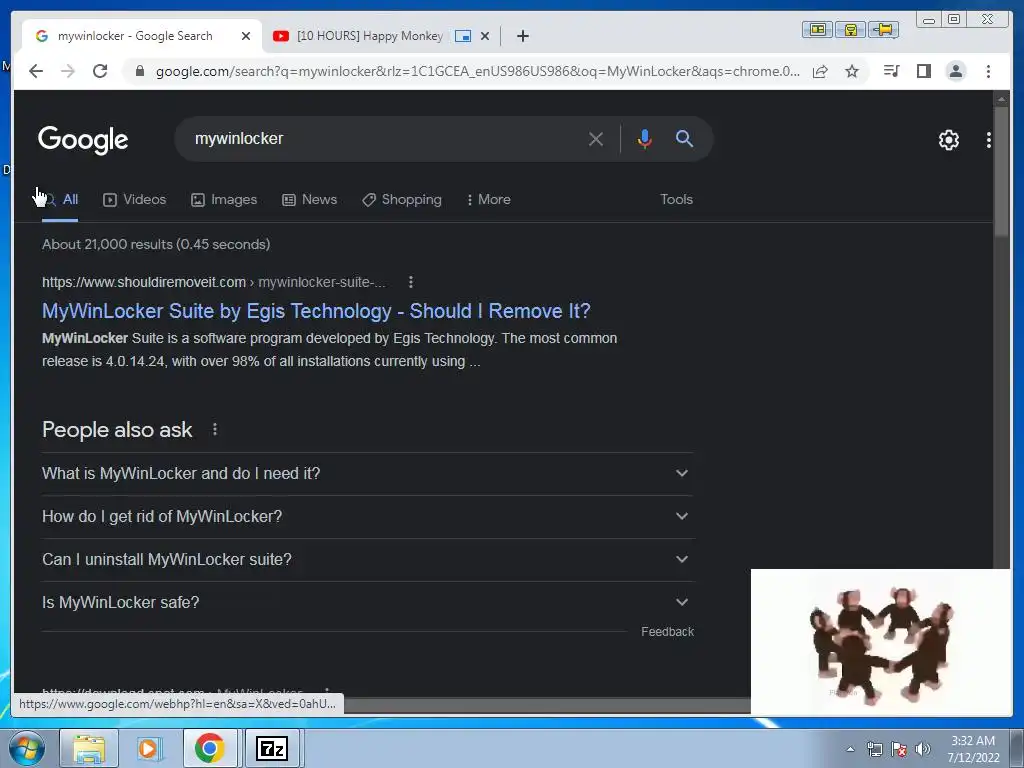Viewport: 1024px width, 768px height.
Task: Switch to Videos results tab
Action: click(135, 200)
